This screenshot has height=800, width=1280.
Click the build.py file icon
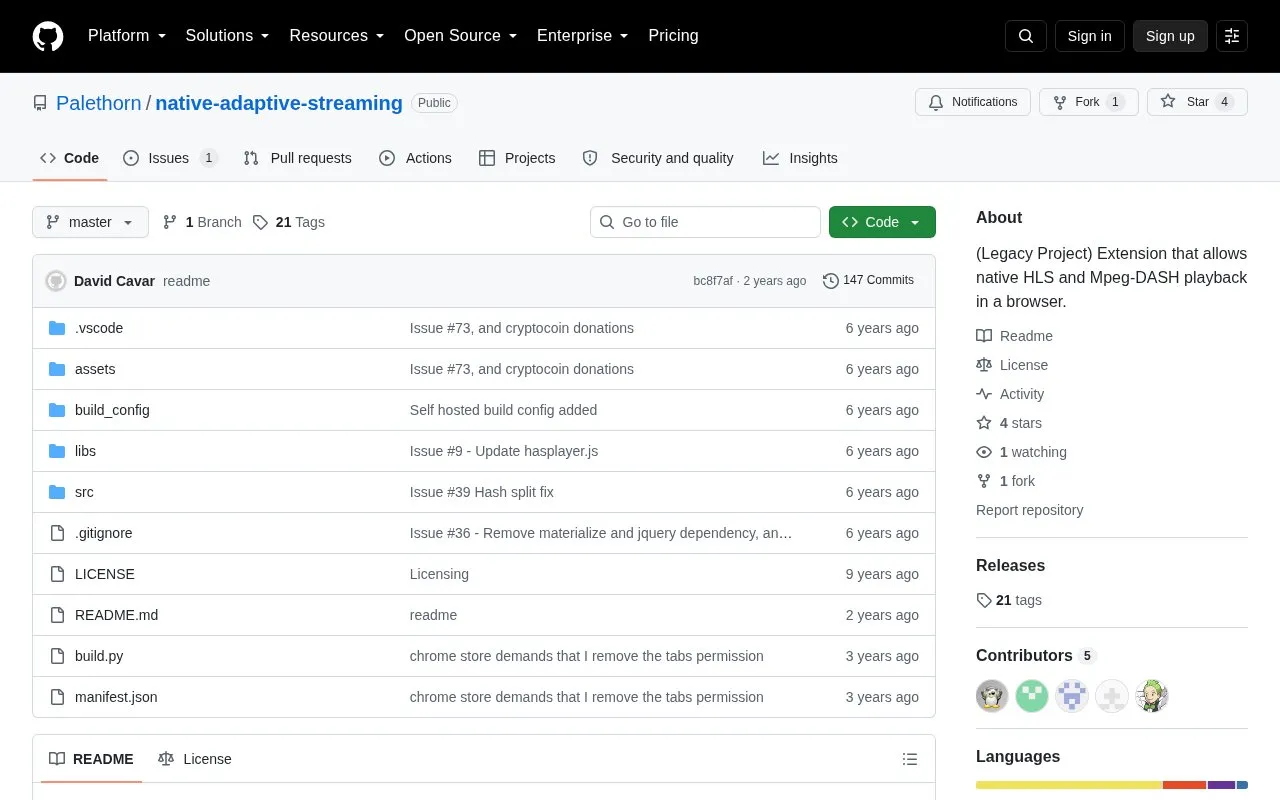(57, 656)
